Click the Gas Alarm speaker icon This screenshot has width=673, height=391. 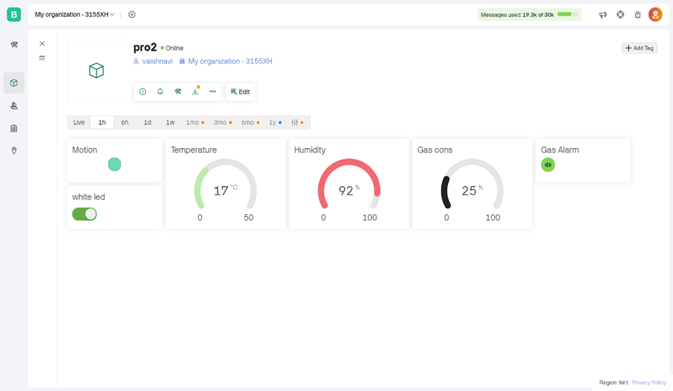(x=548, y=165)
